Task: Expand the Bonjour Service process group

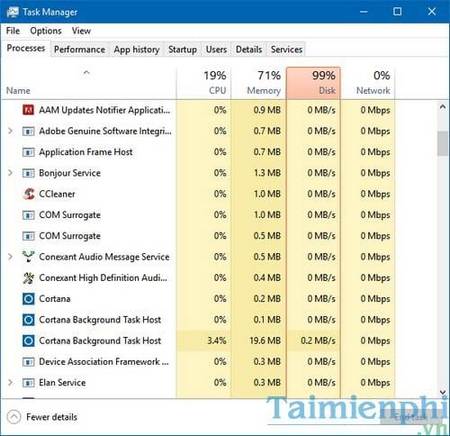Action: tap(10, 173)
